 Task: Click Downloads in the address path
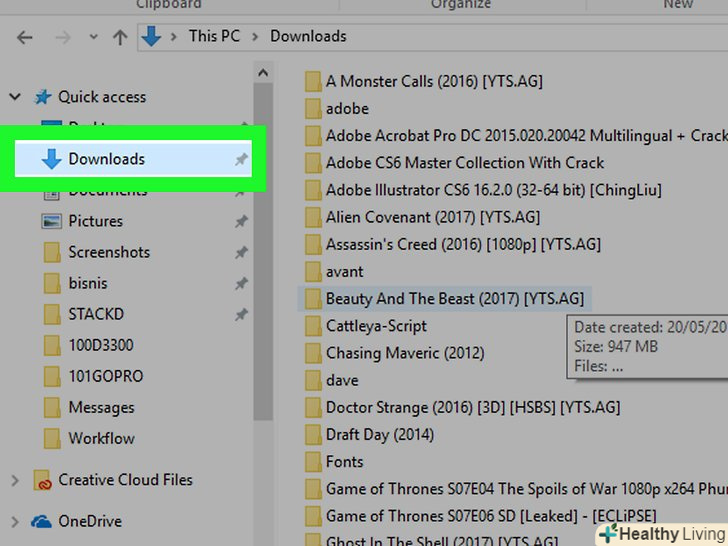(x=308, y=36)
